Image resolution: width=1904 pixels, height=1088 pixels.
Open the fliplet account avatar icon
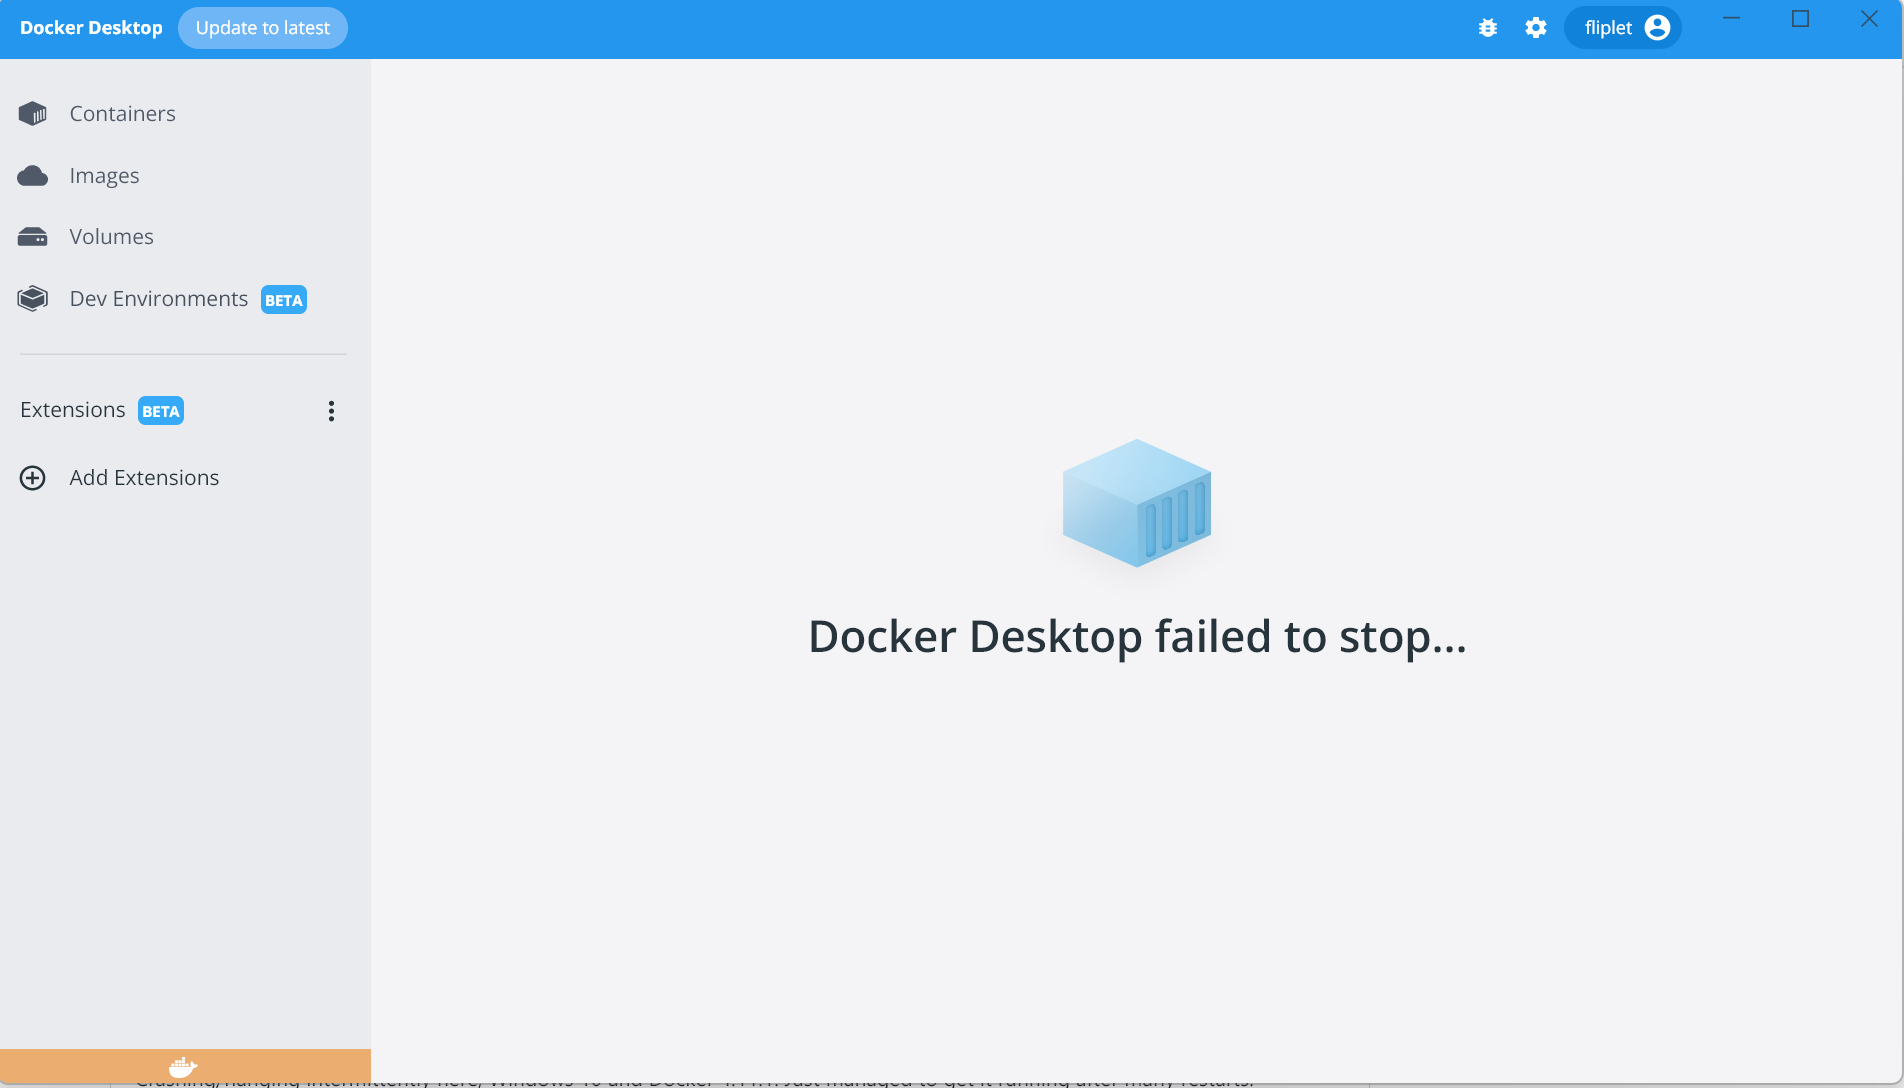tap(1655, 27)
